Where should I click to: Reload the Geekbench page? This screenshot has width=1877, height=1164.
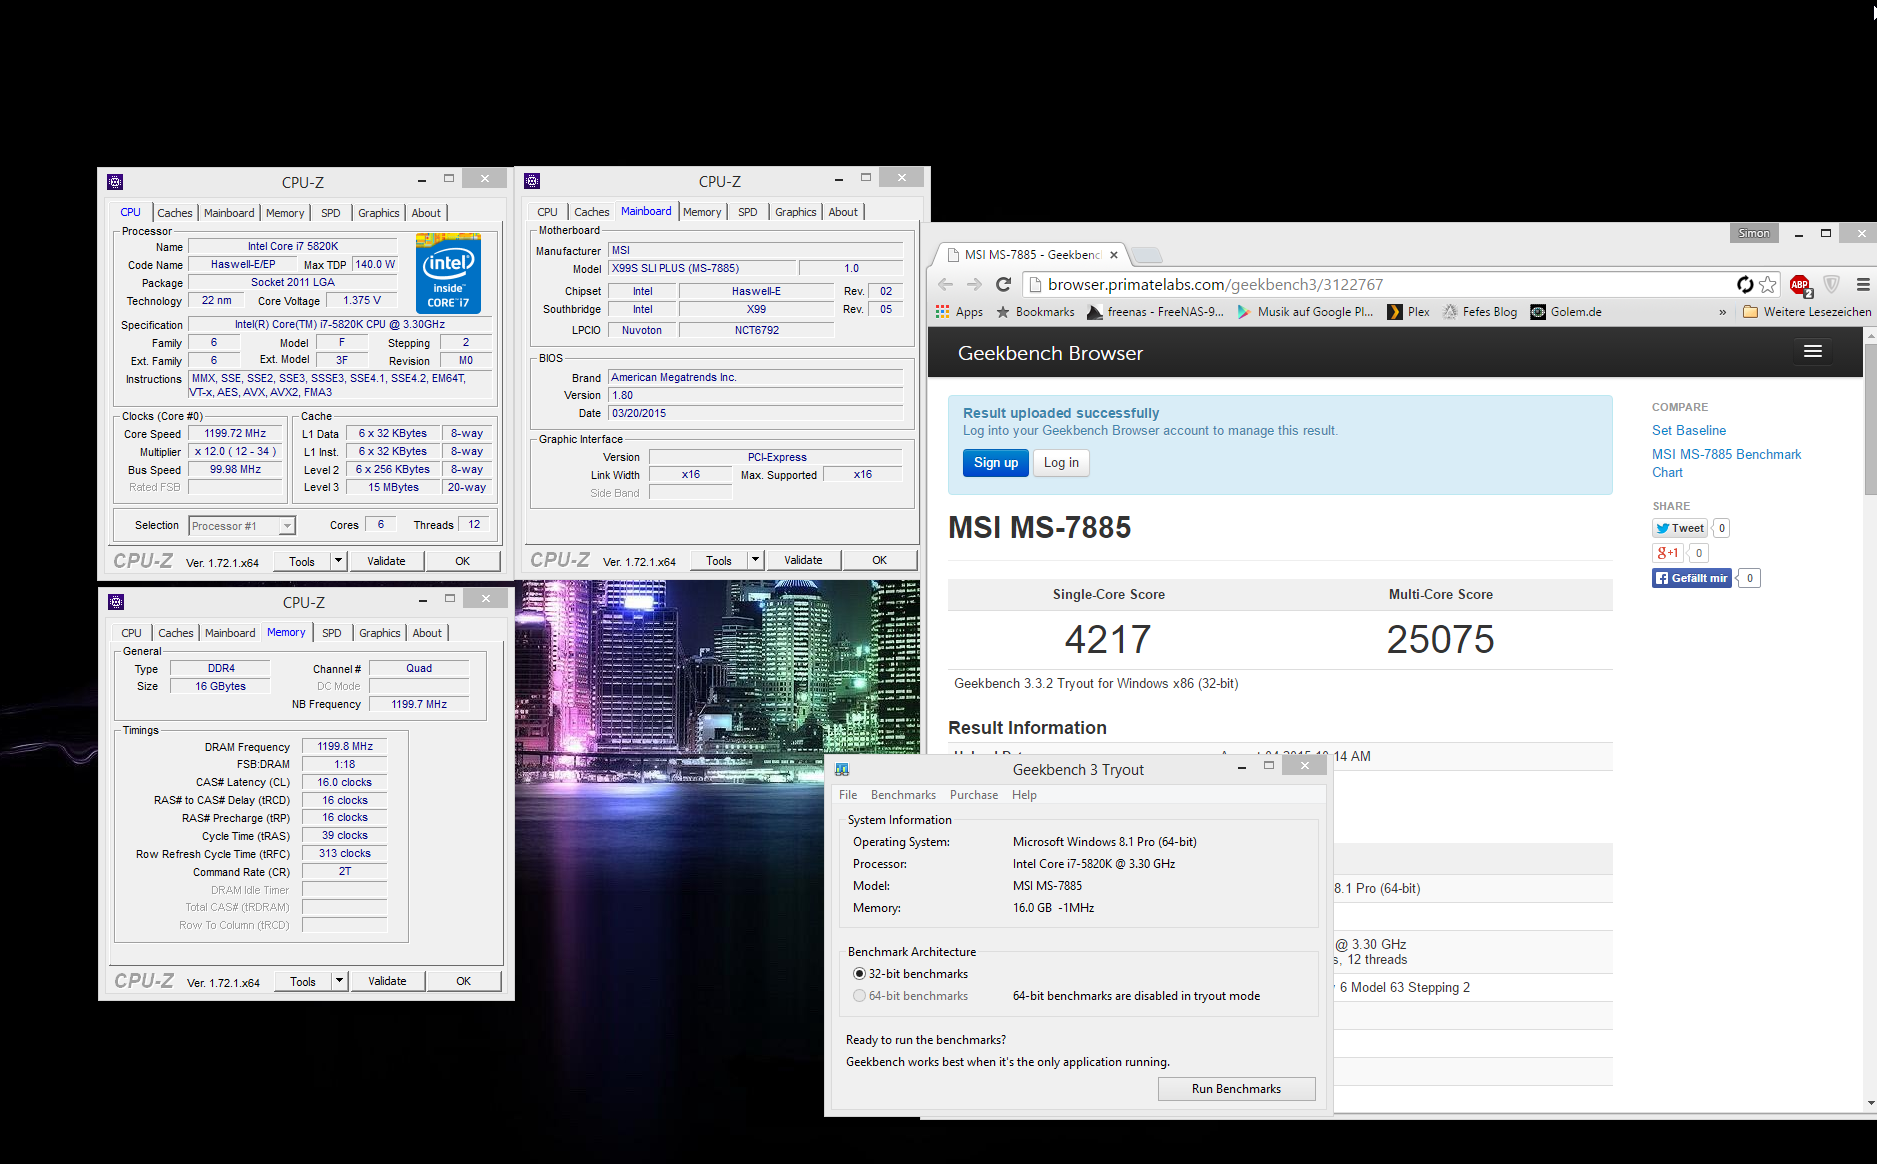click(1003, 284)
